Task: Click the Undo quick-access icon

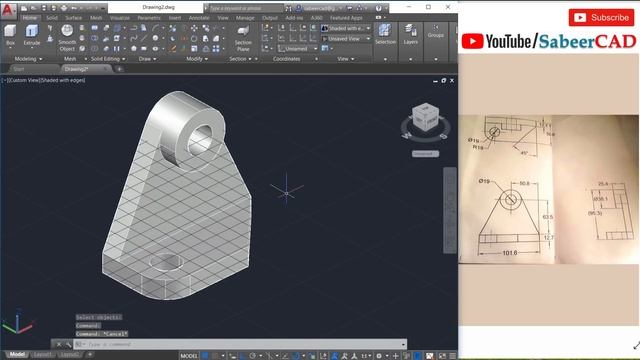Action: (74, 8)
